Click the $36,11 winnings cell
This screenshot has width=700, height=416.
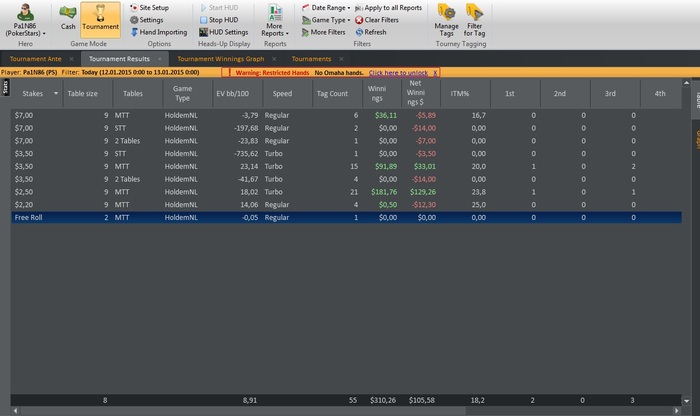386,115
